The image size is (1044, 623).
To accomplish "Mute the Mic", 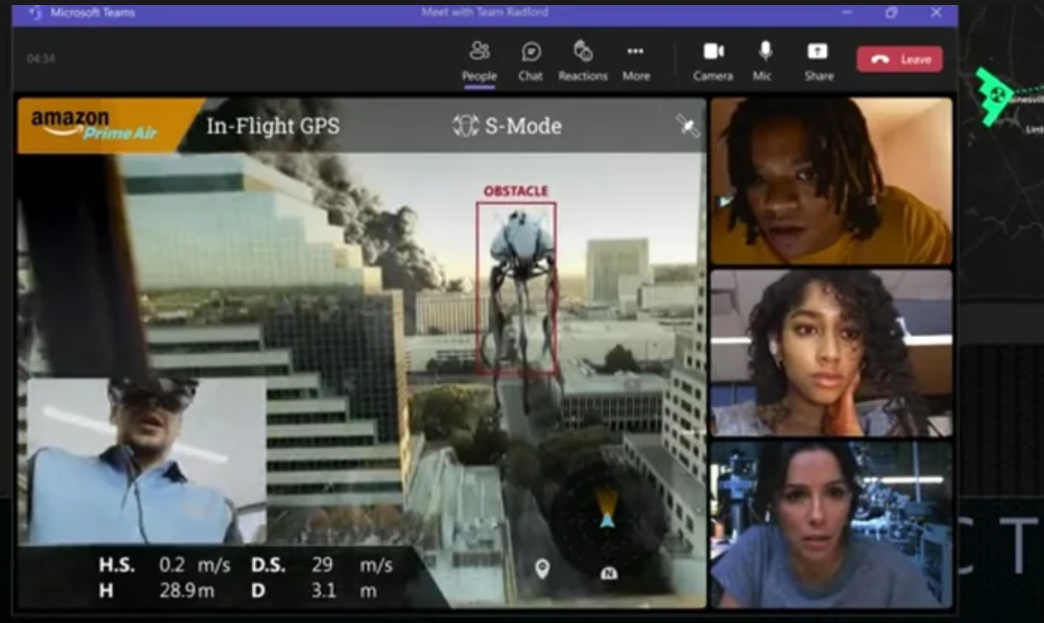I will pyautogui.click(x=763, y=61).
